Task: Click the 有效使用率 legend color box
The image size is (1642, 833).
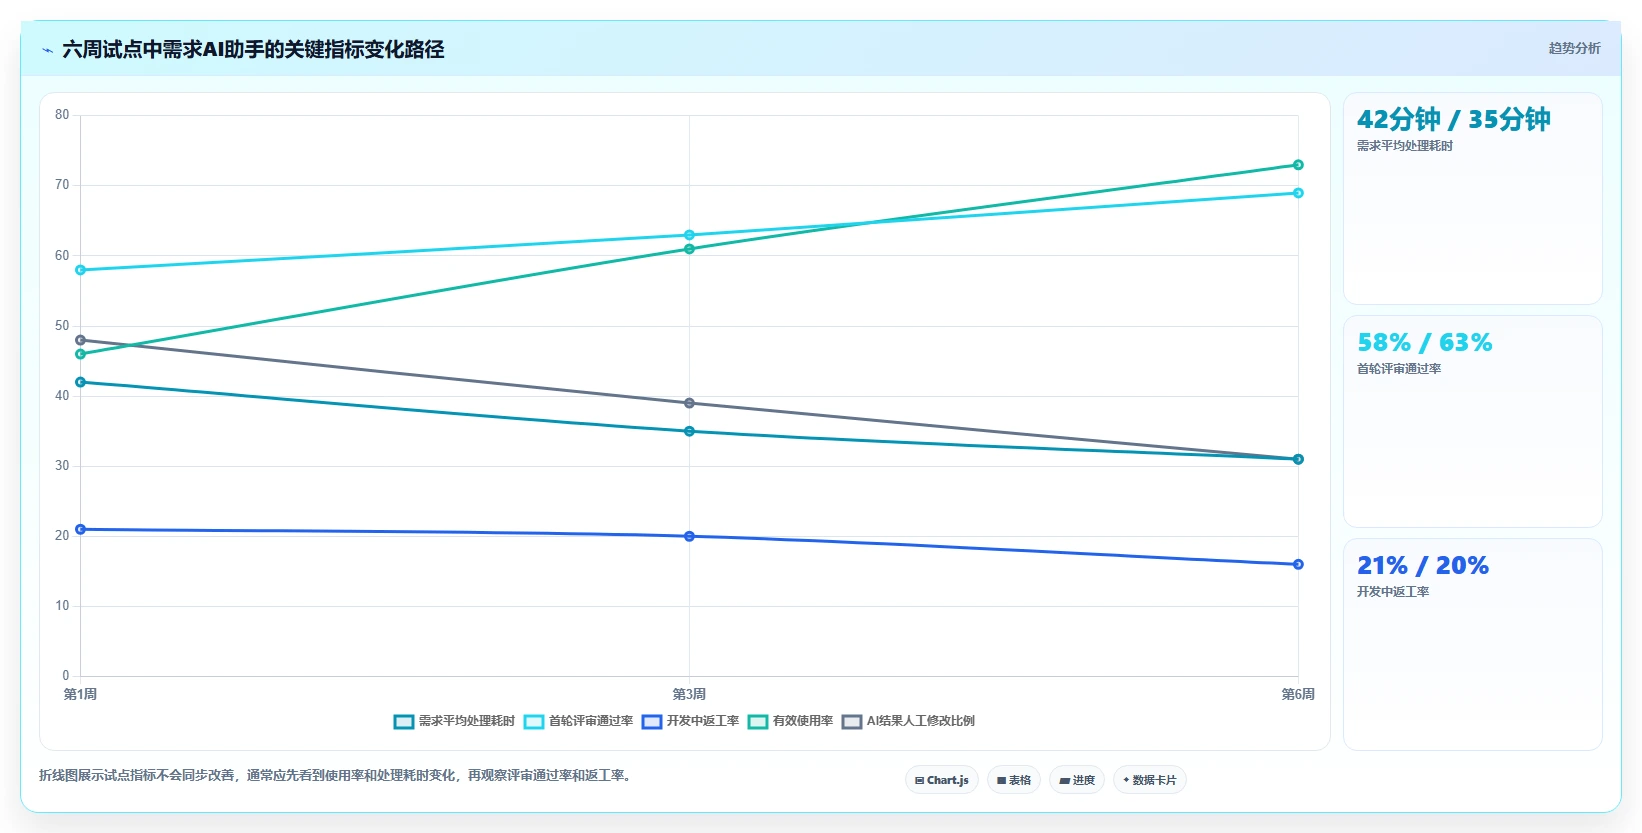Action: tap(758, 721)
